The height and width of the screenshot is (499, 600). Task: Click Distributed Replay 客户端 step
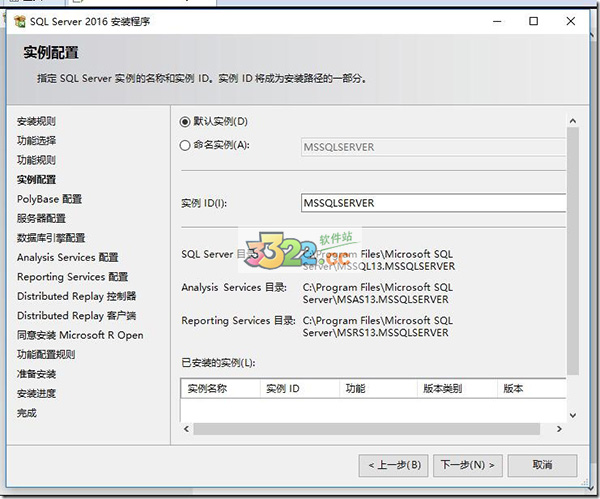(77, 316)
